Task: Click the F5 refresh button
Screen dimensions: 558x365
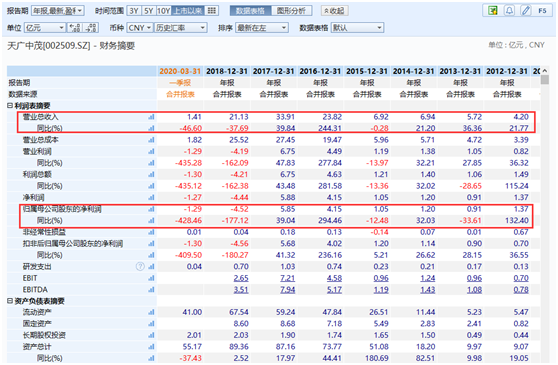Action: [x=542, y=11]
